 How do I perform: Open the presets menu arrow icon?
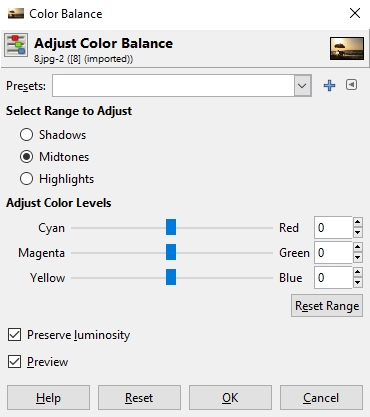tap(351, 85)
